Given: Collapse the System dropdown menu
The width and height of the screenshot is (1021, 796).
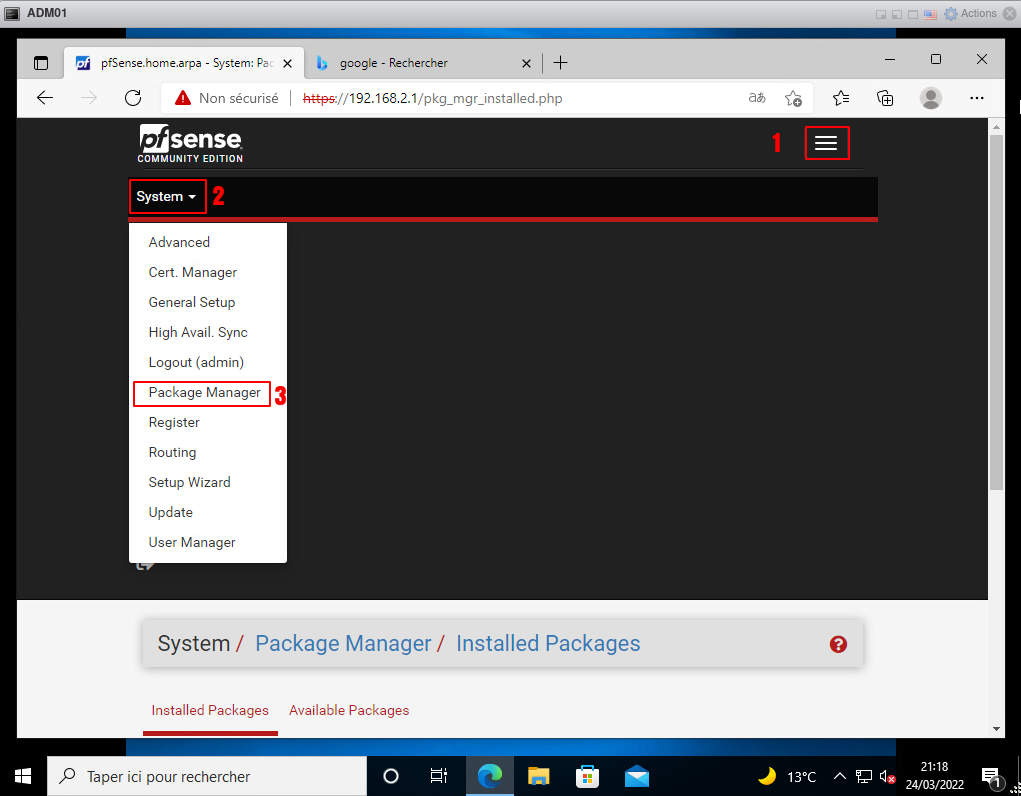Looking at the screenshot, I should point(166,197).
